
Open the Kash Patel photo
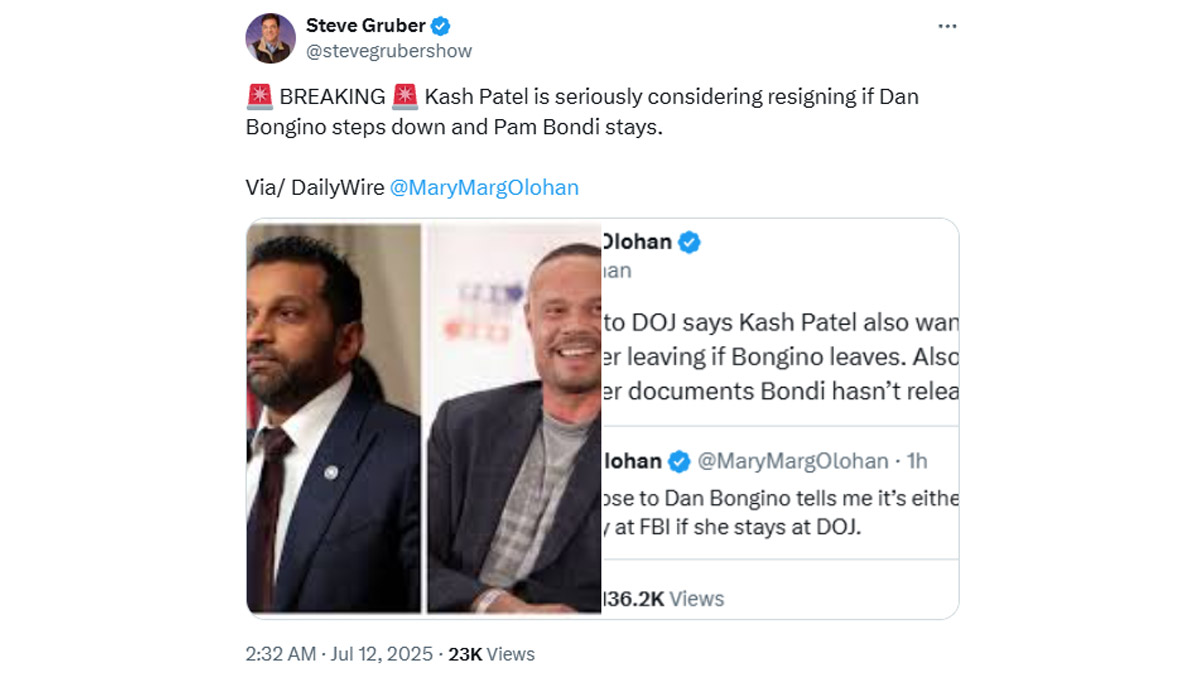[x=334, y=417]
